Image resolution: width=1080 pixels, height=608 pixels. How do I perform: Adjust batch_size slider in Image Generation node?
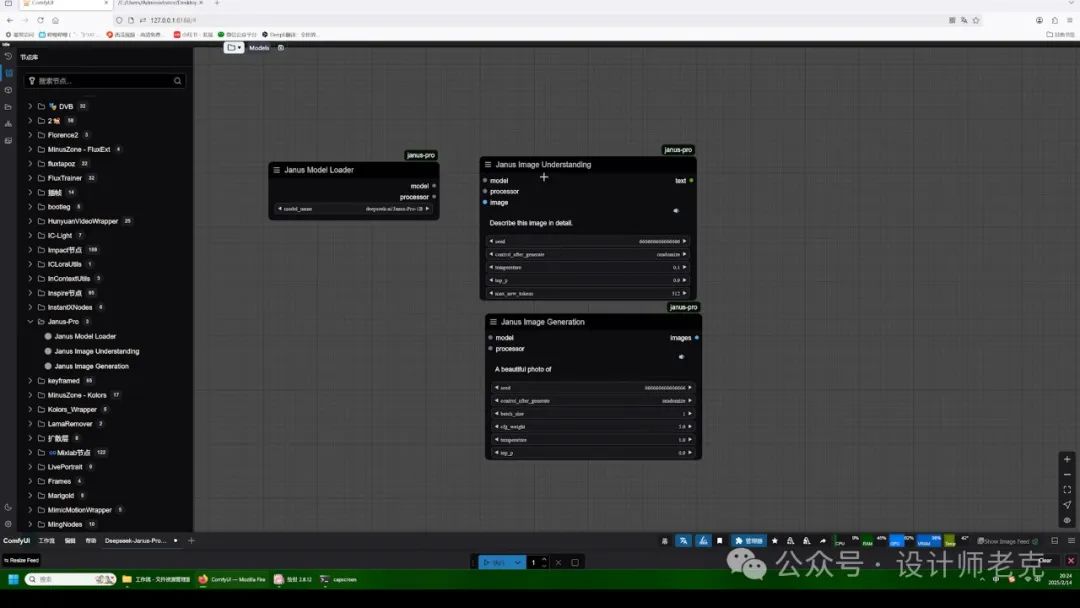click(593, 413)
